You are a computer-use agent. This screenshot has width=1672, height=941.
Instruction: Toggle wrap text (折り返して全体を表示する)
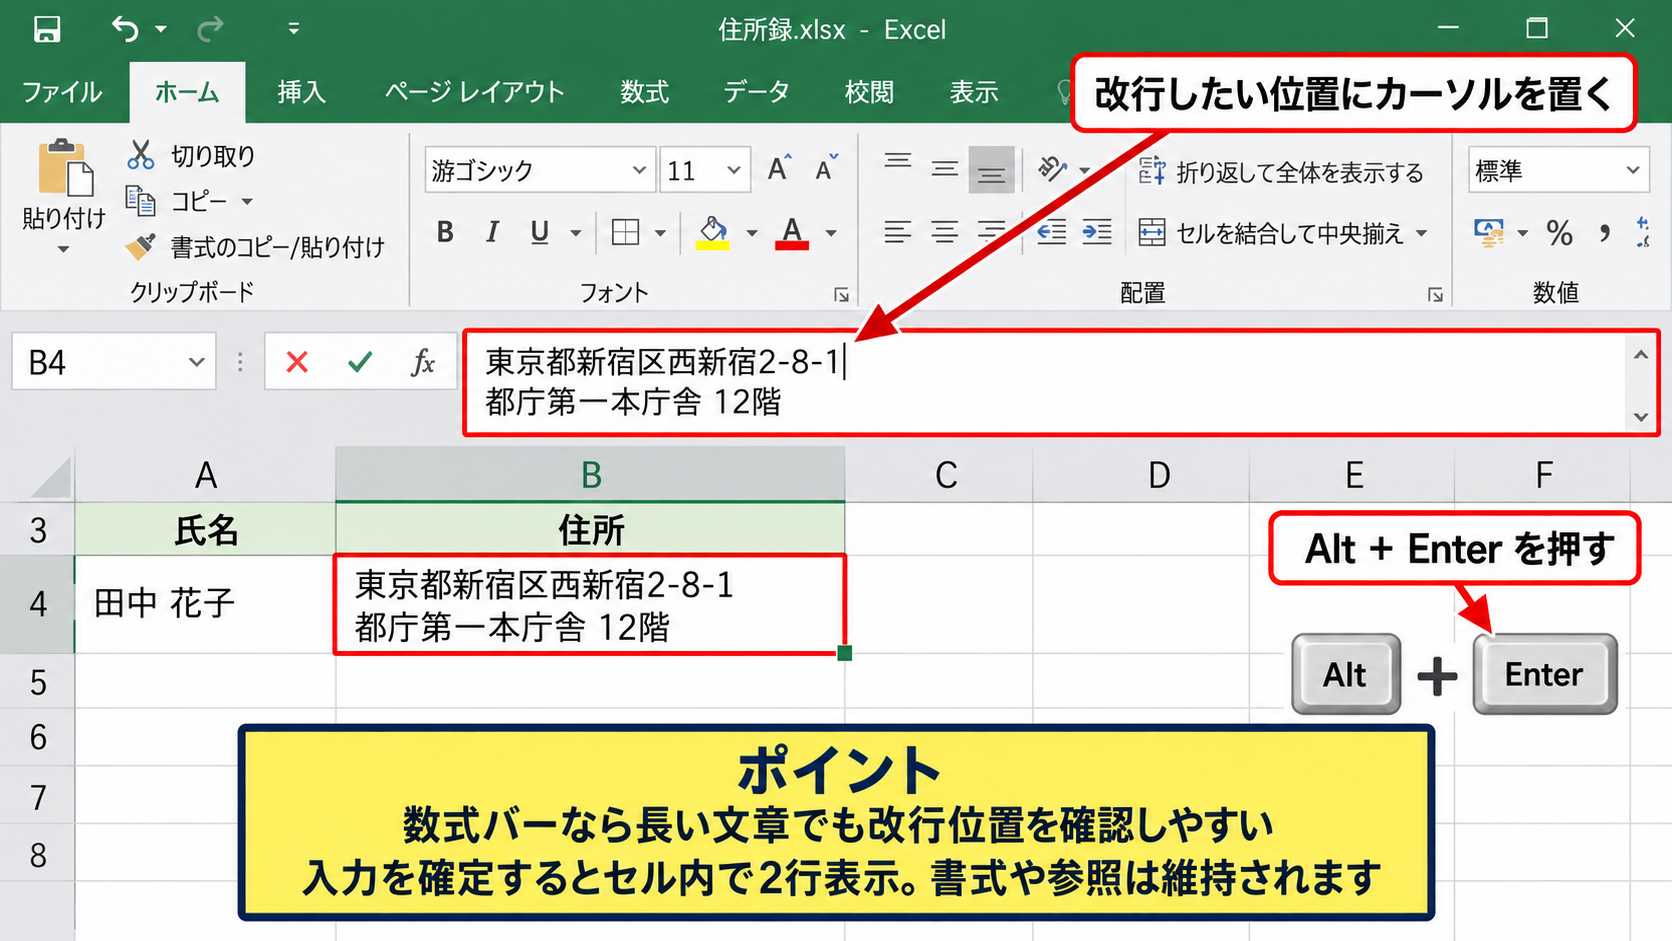(1281, 172)
